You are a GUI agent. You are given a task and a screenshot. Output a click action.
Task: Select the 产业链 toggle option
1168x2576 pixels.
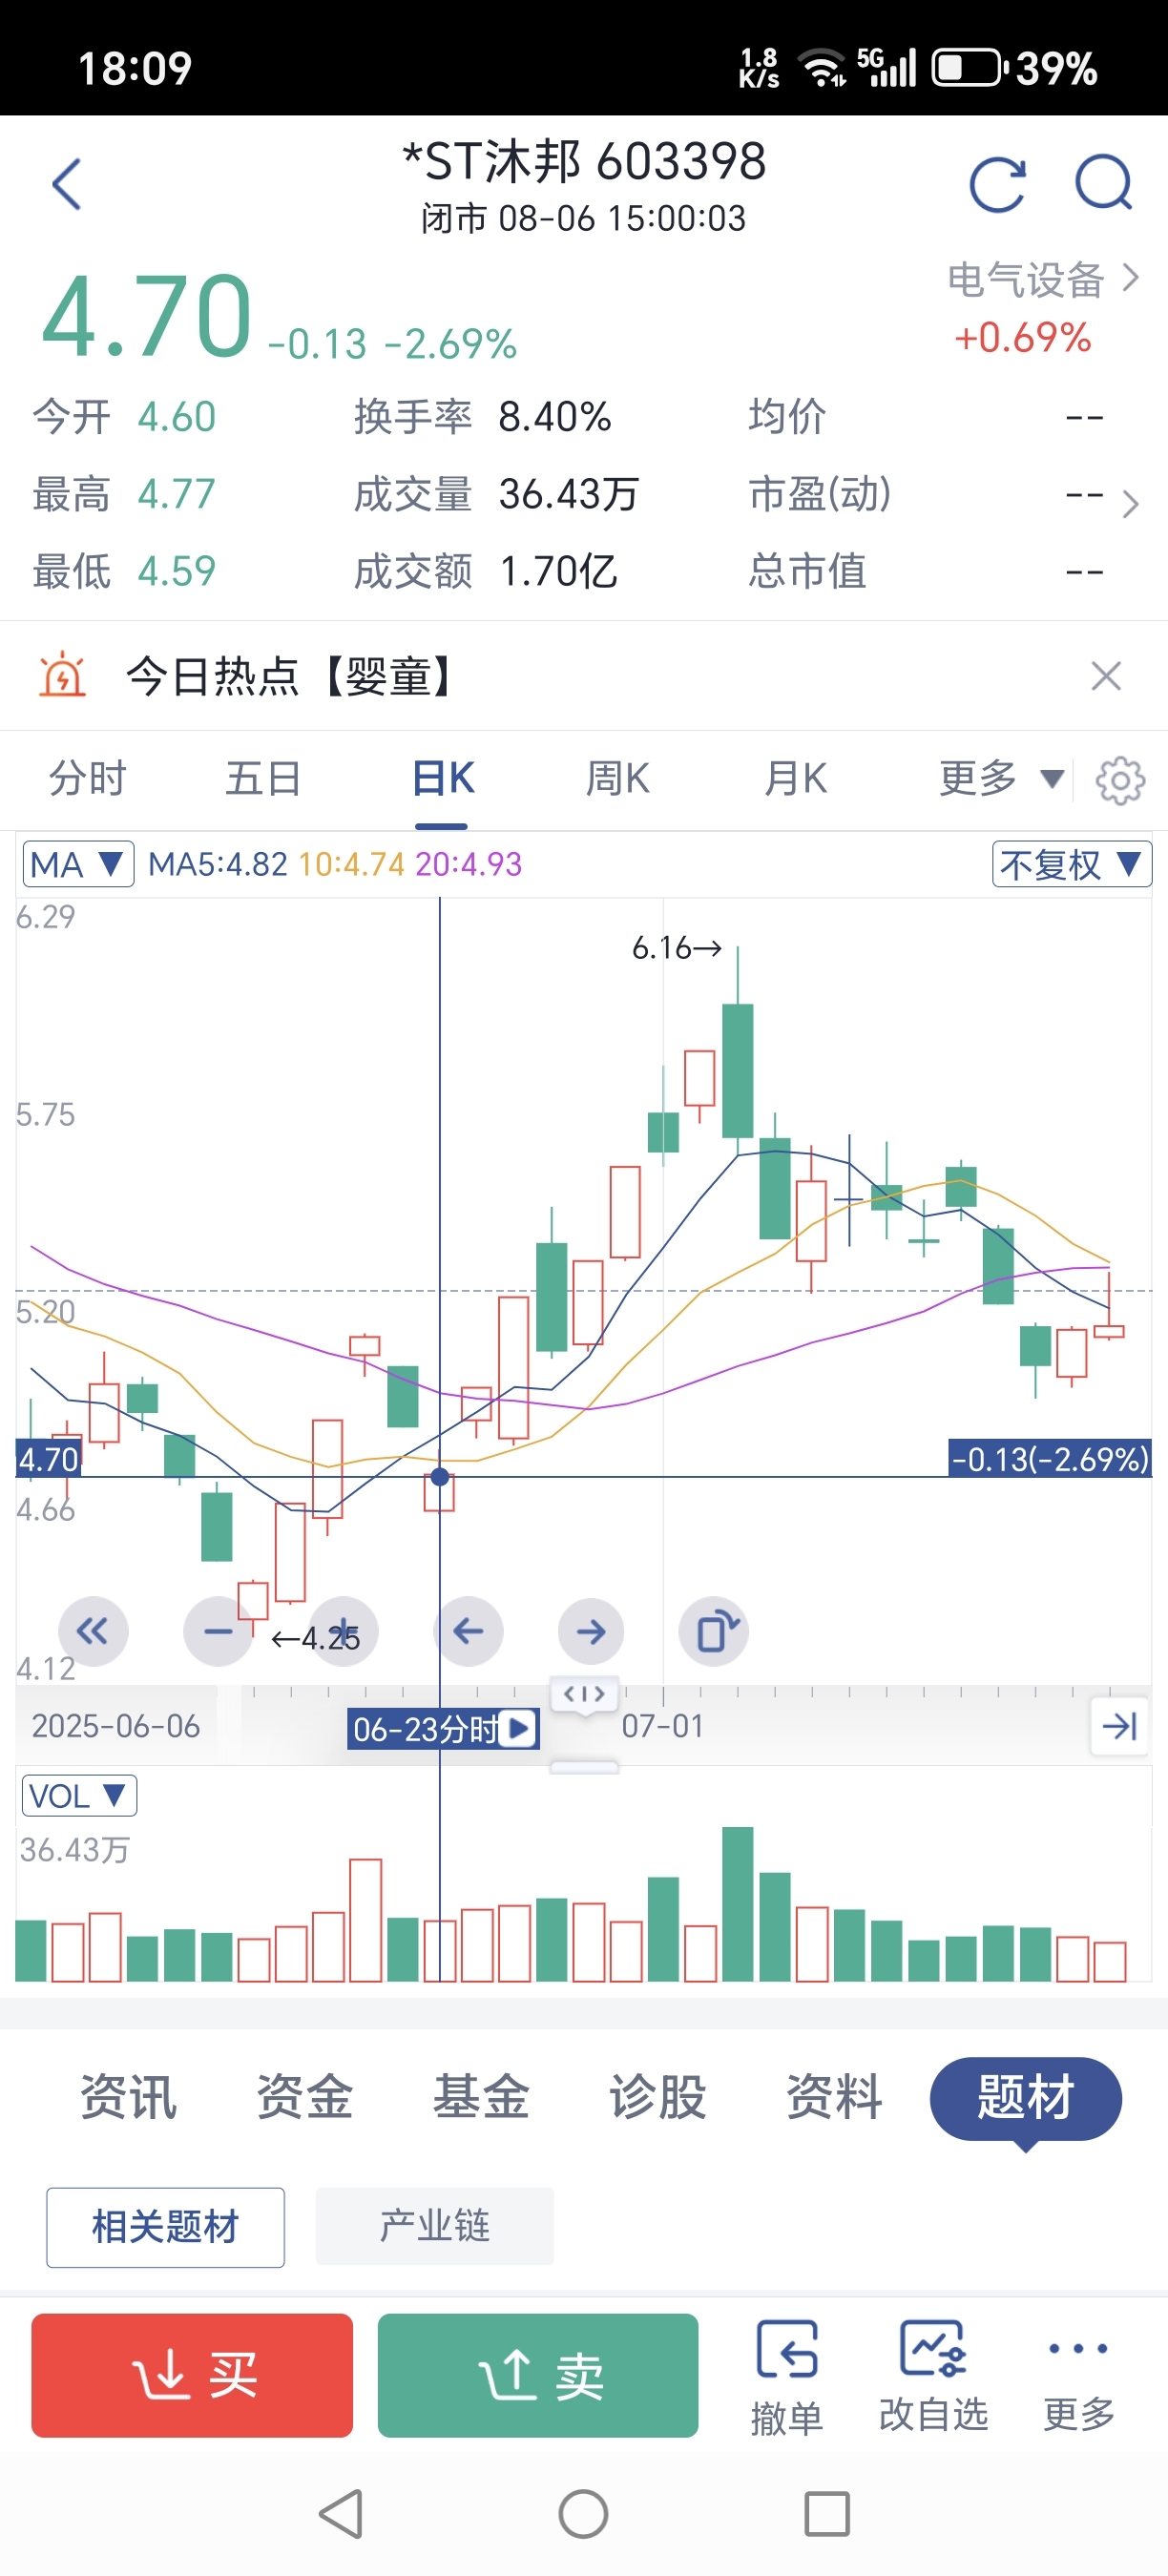[435, 2226]
